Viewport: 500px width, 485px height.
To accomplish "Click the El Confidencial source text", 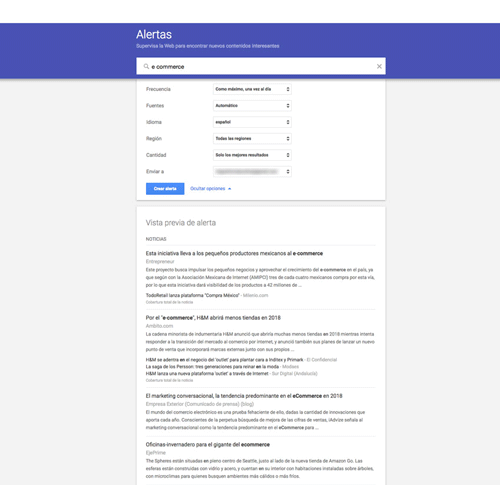I will 322,360.
